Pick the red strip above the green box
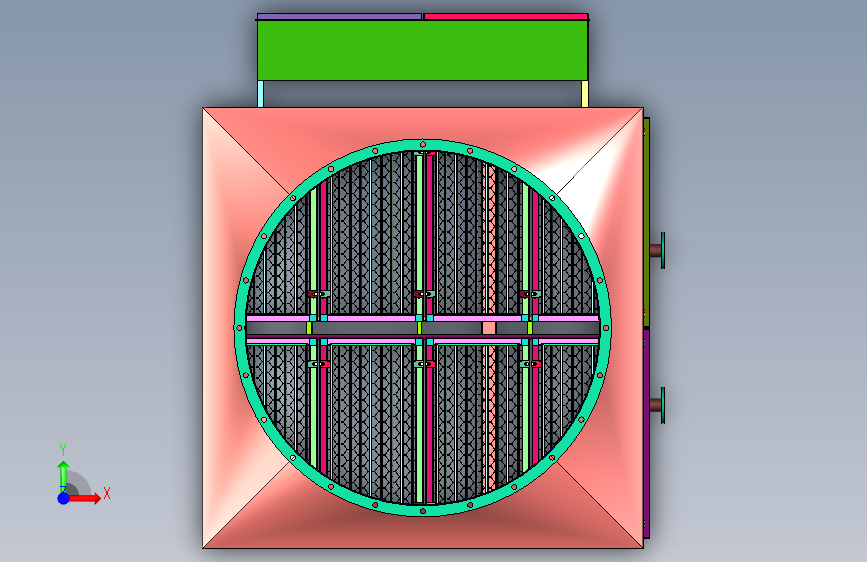This screenshot has height=562, width=867. click(505, 17)
